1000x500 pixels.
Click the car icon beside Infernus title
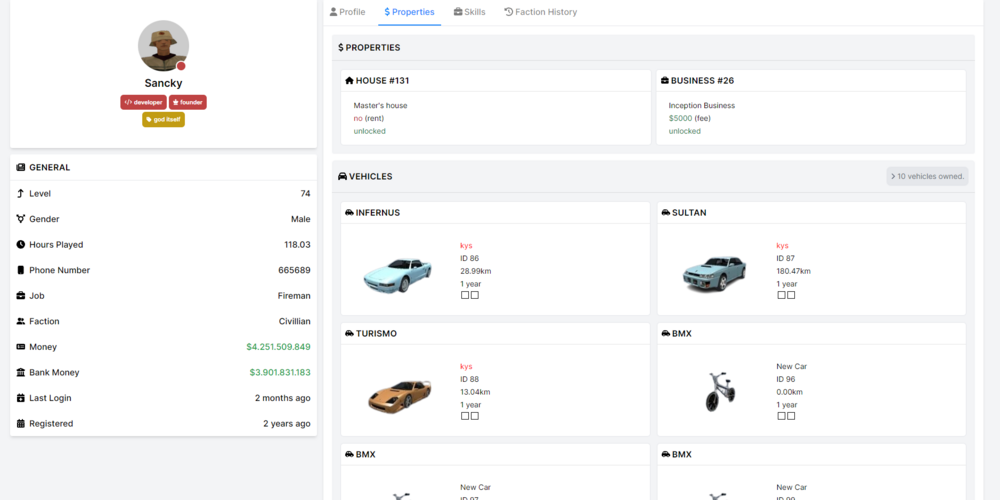[x=349, y=212]
